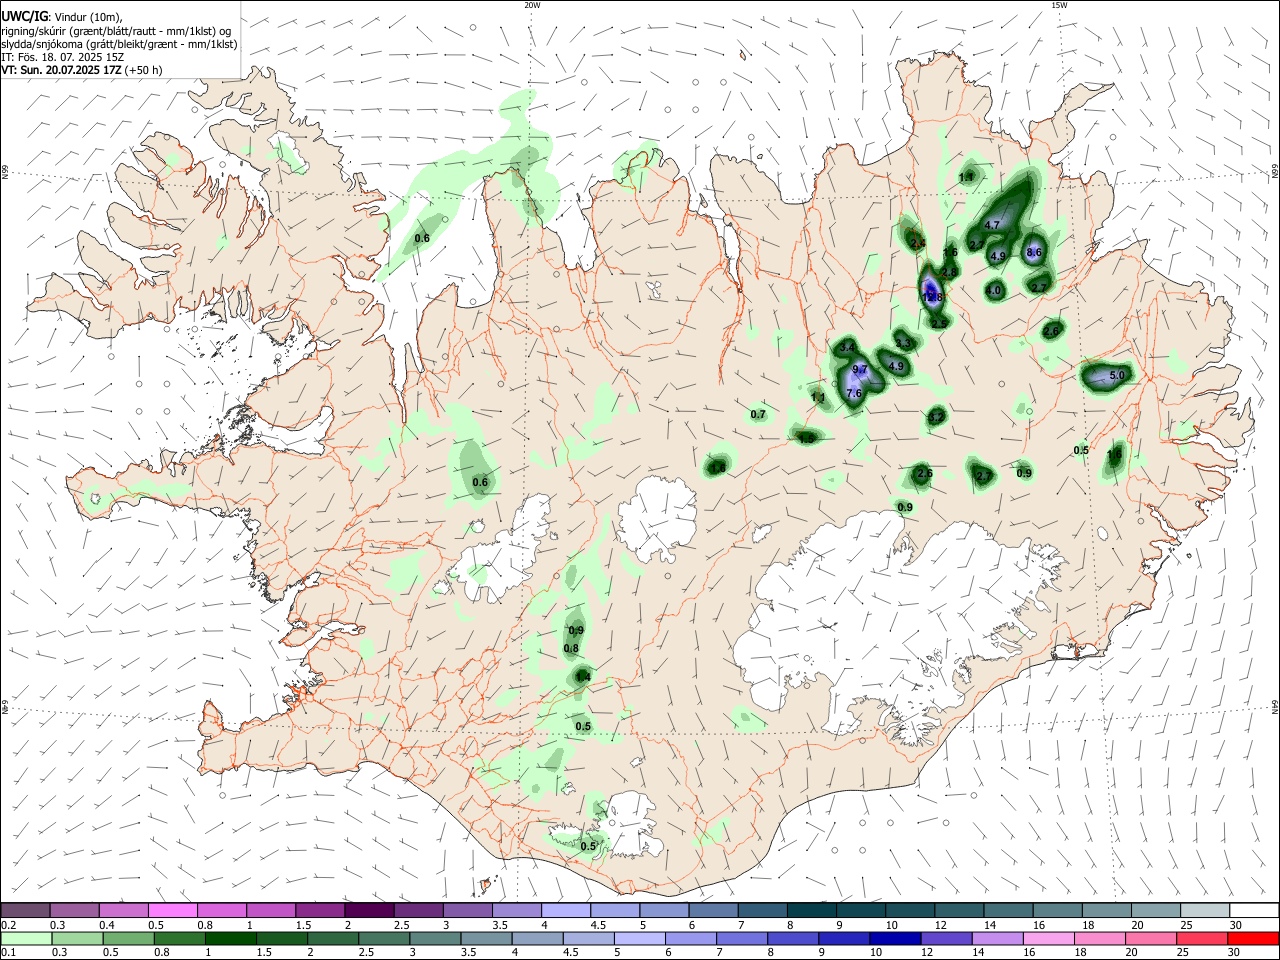Viewport: 1280px width, 960px height.
Task: Select the 9.7 rainfall value label
Action: click(x=859, y=370)
